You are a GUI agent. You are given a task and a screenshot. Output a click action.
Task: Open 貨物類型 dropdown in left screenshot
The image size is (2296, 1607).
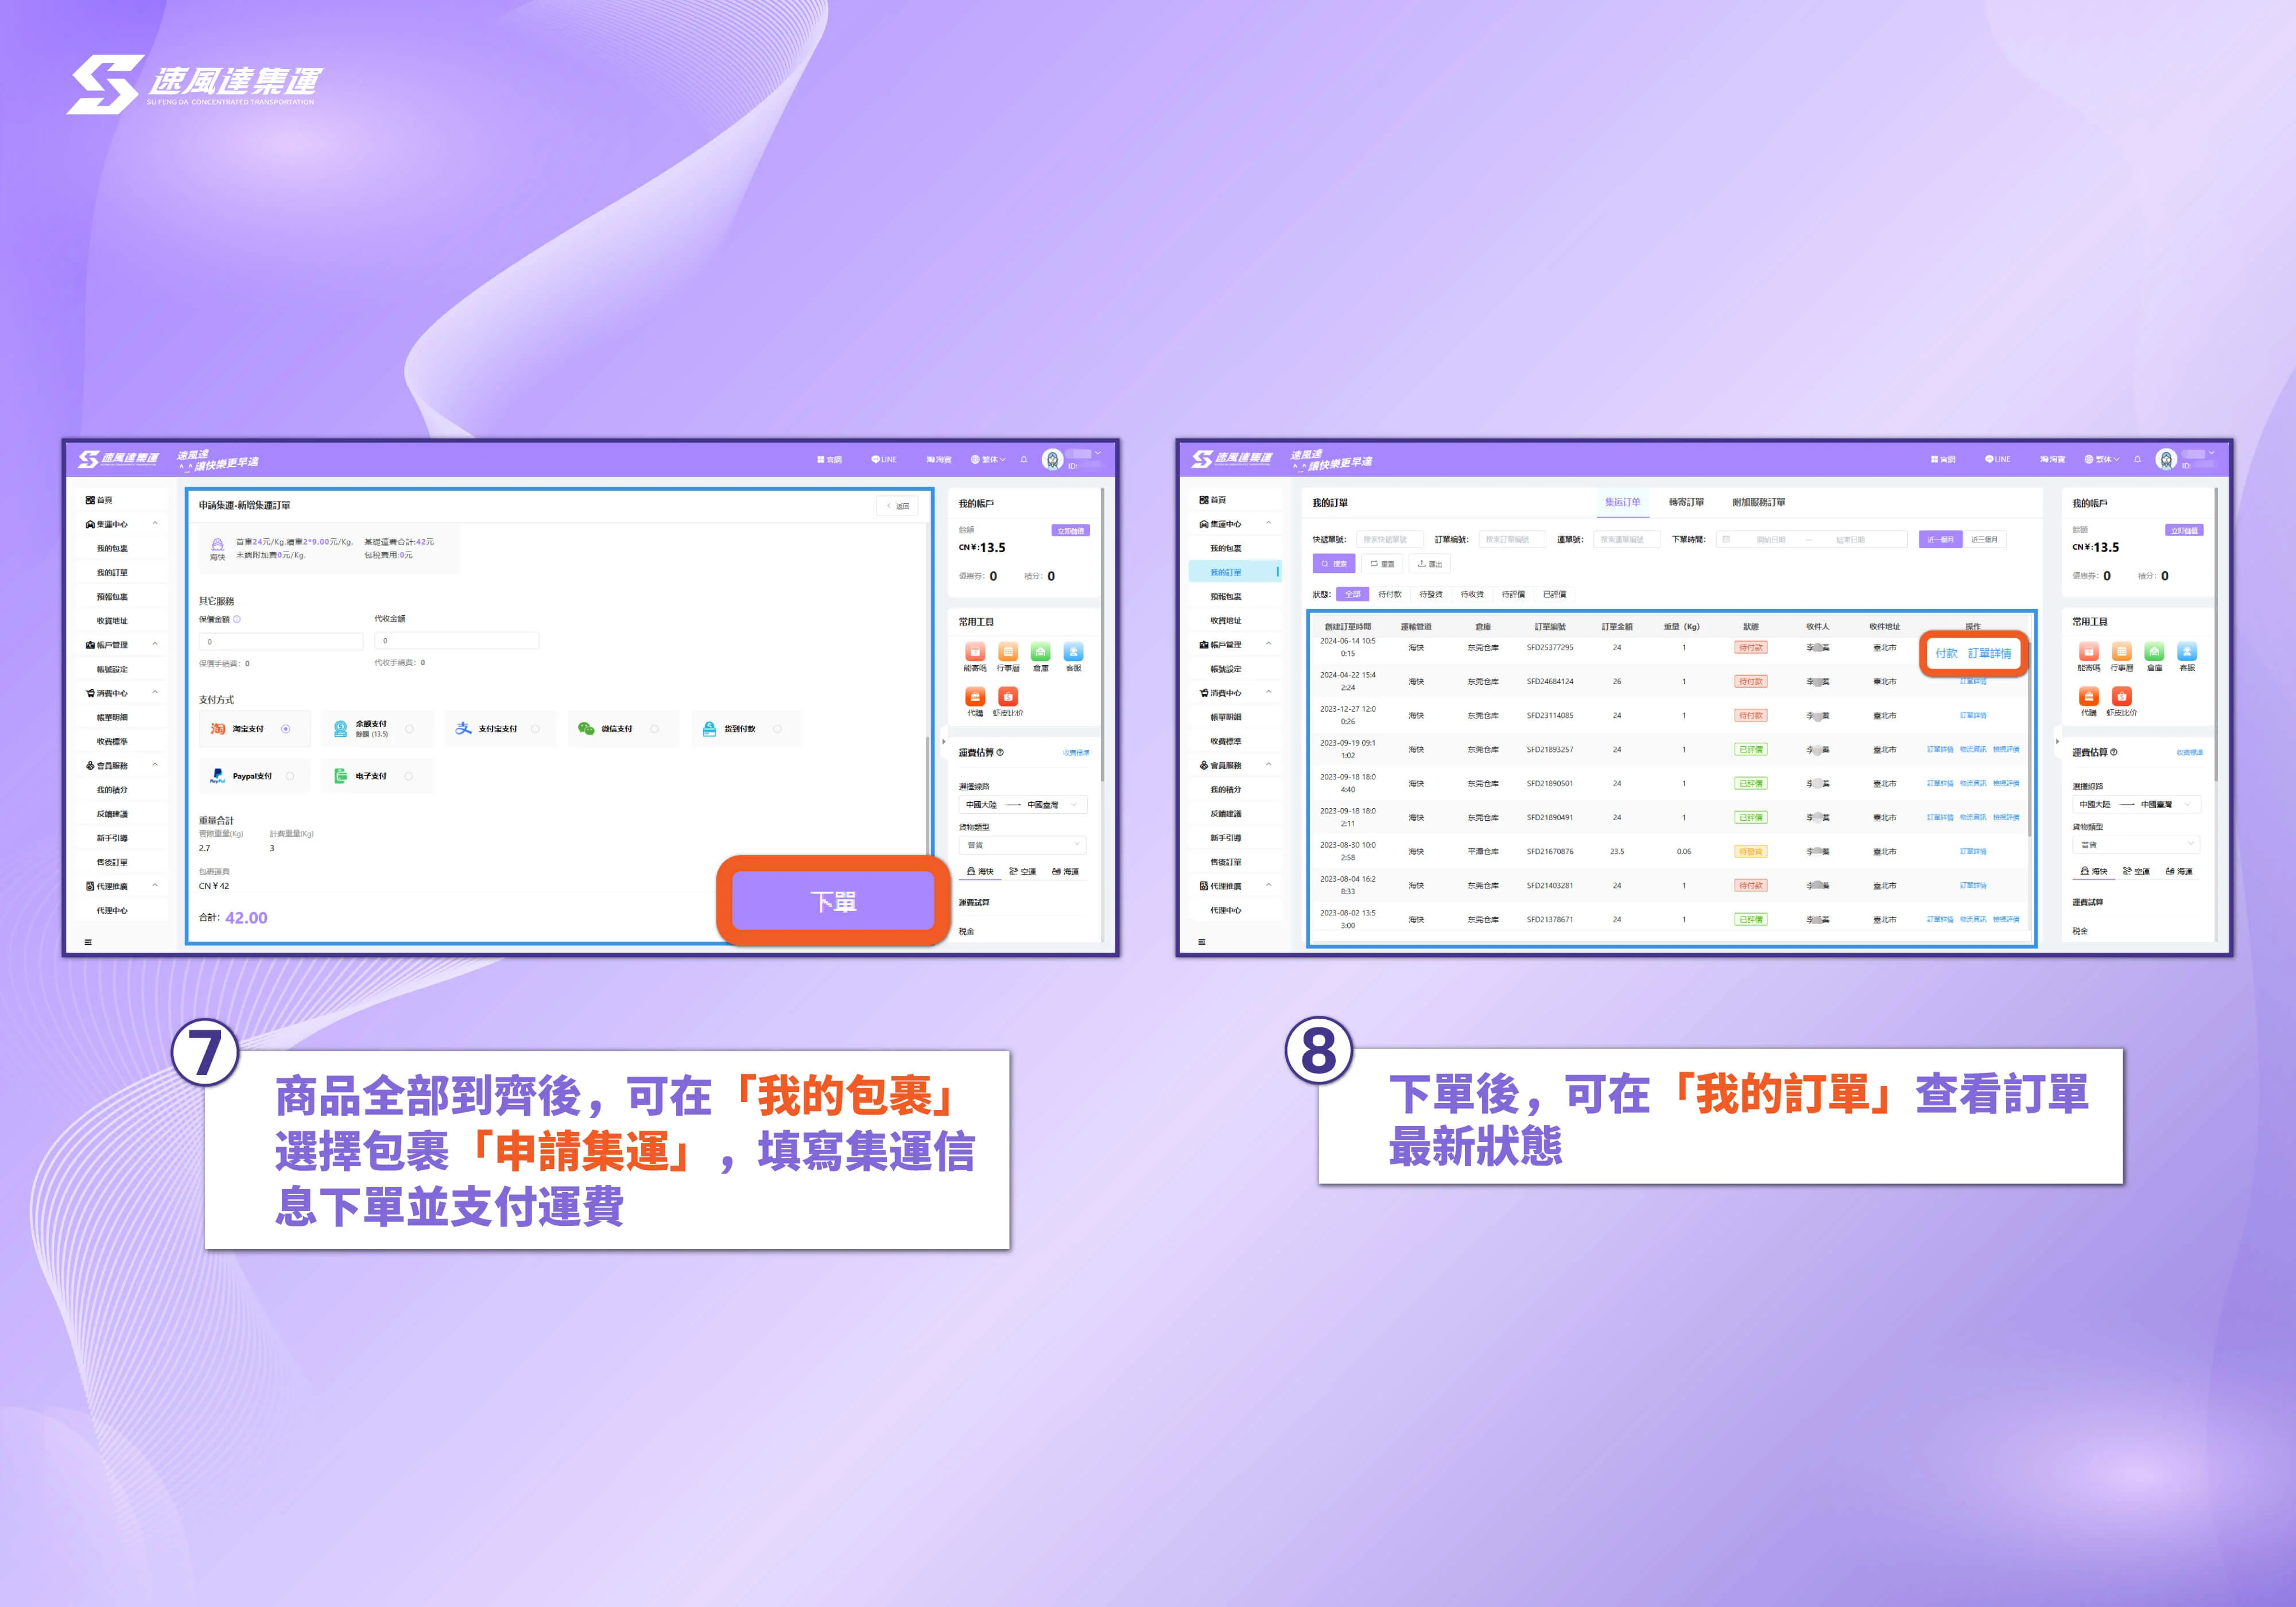(x=1022, y=845)
